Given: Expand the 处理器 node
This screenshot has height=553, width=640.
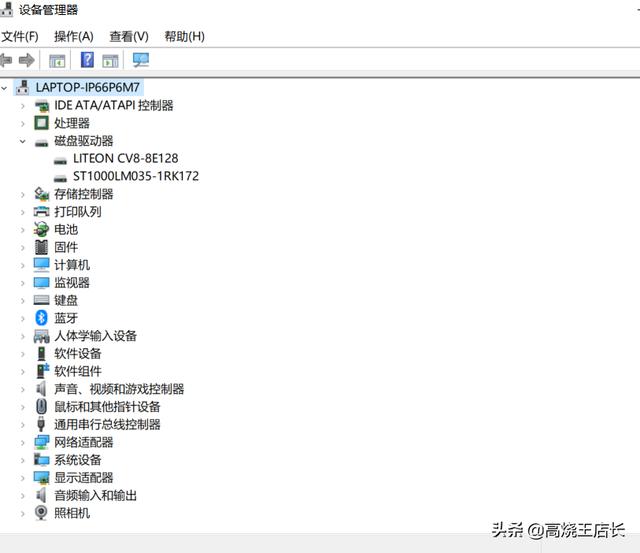Looking at the screenshot, I should (23, 123).
